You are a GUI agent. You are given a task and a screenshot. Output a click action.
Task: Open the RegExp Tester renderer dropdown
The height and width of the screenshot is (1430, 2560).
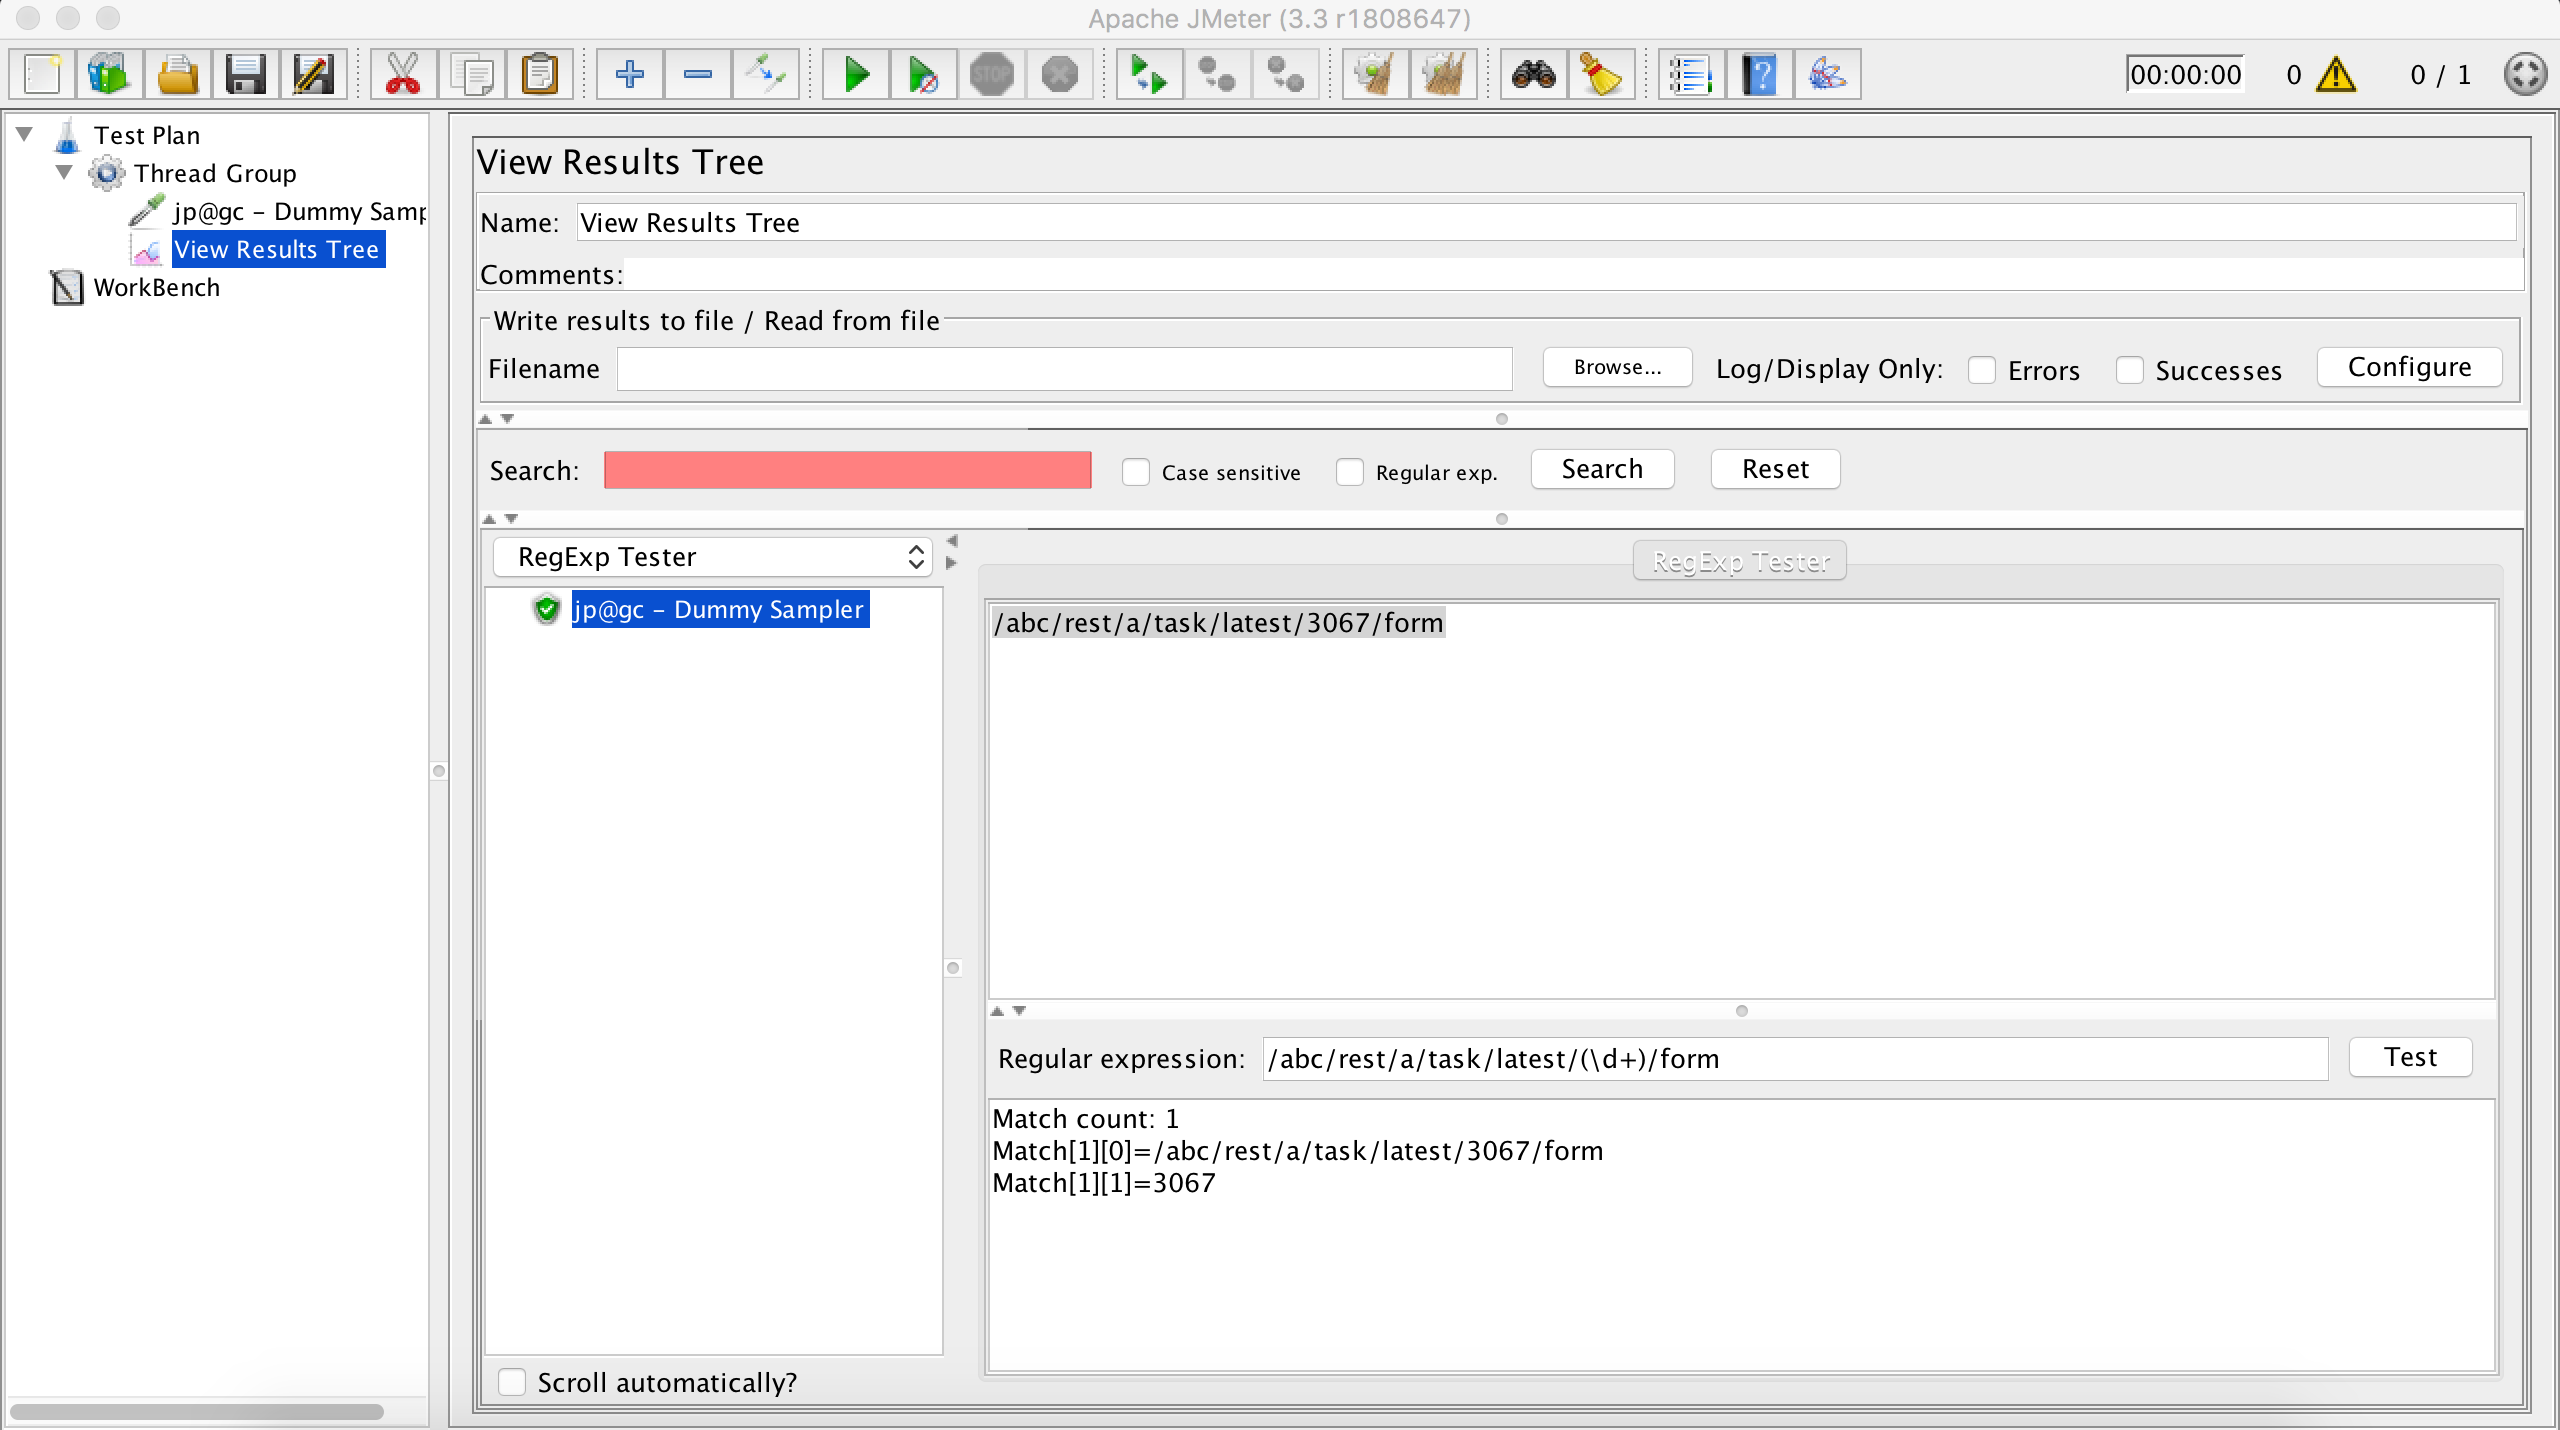coord(713,557)
